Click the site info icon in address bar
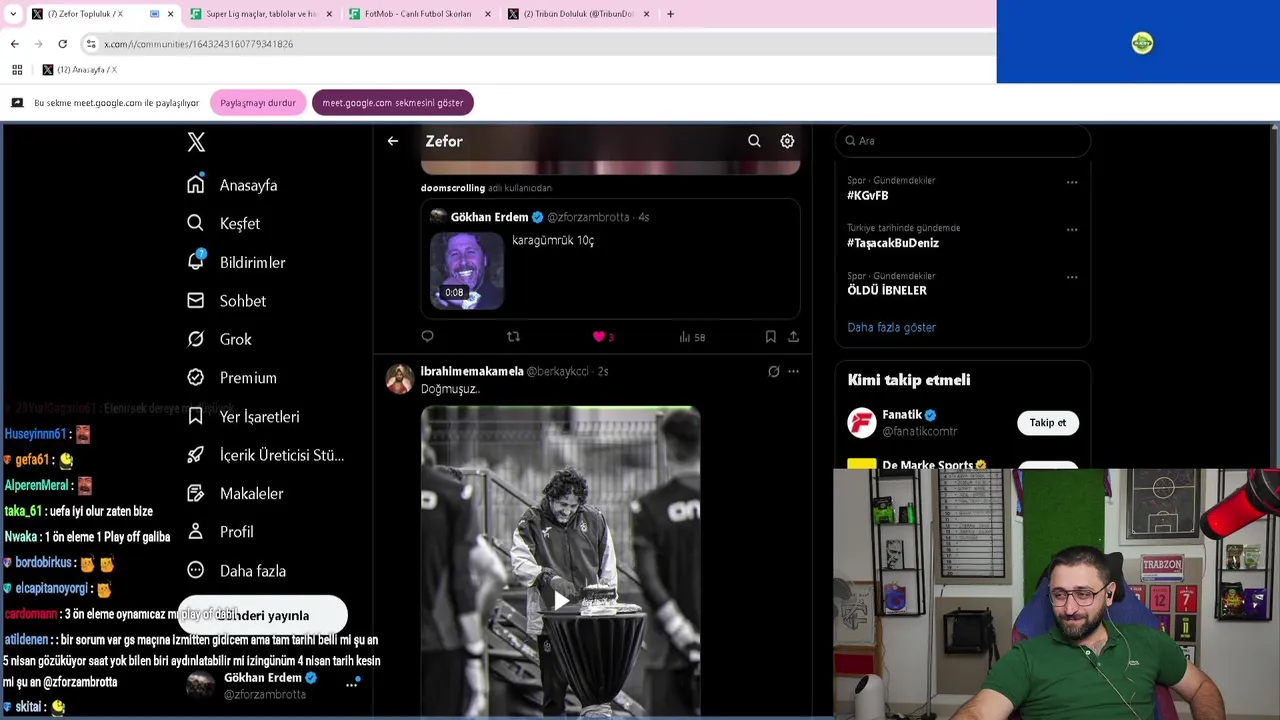This screenshot has height=720, width=1280. coord(91,44)
